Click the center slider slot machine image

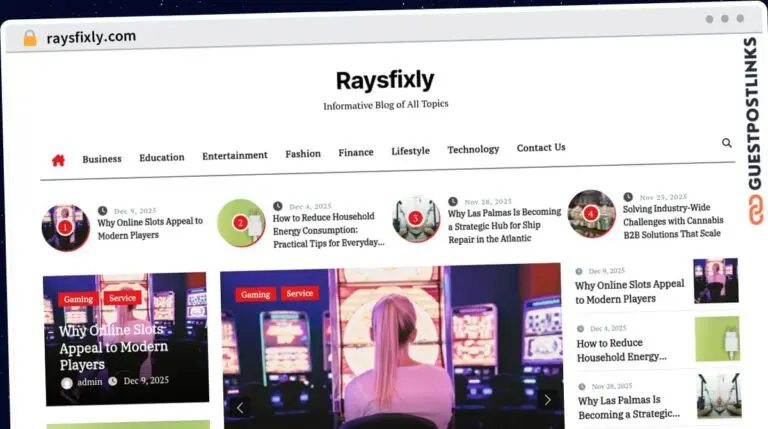point(392,348)
